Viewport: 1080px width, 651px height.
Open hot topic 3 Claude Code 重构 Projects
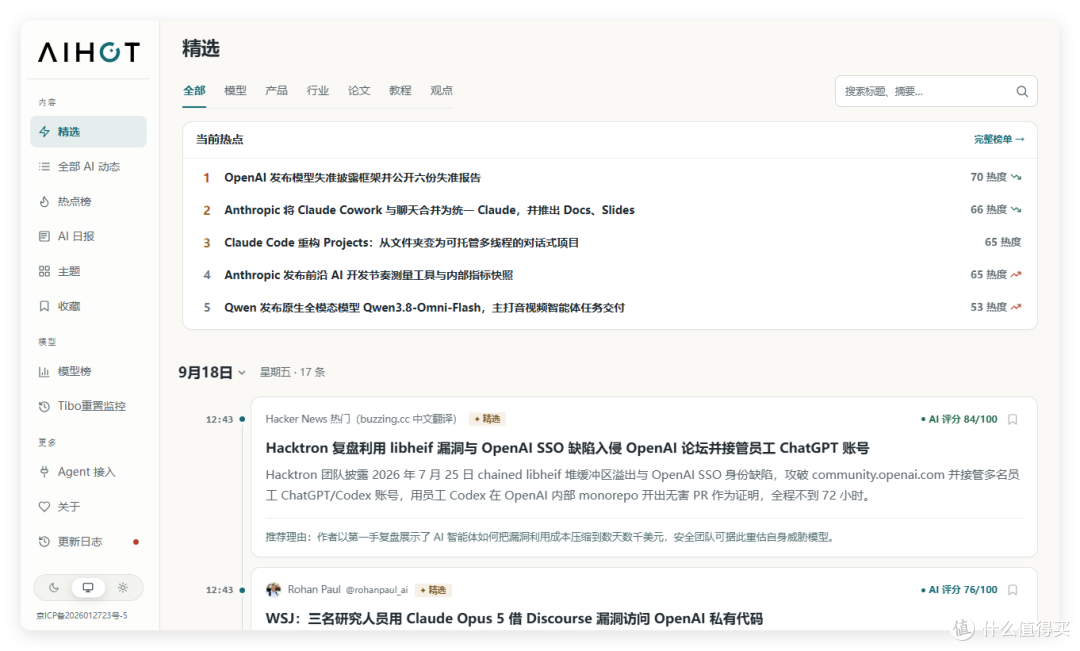(x=402, y=242)
